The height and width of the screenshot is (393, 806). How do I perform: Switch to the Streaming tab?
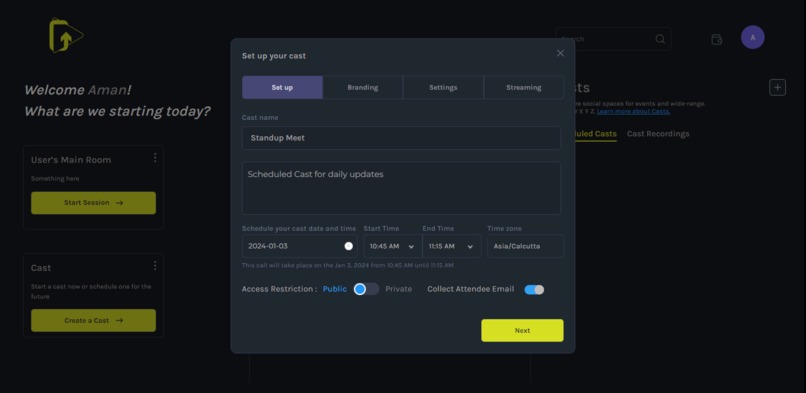[x=523, y=87]
